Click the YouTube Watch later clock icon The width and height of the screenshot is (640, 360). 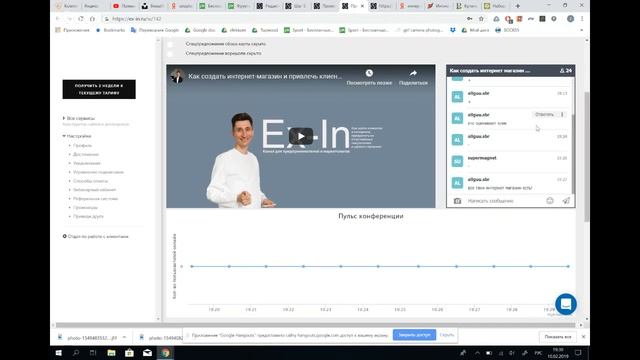(x=369, y=73)
